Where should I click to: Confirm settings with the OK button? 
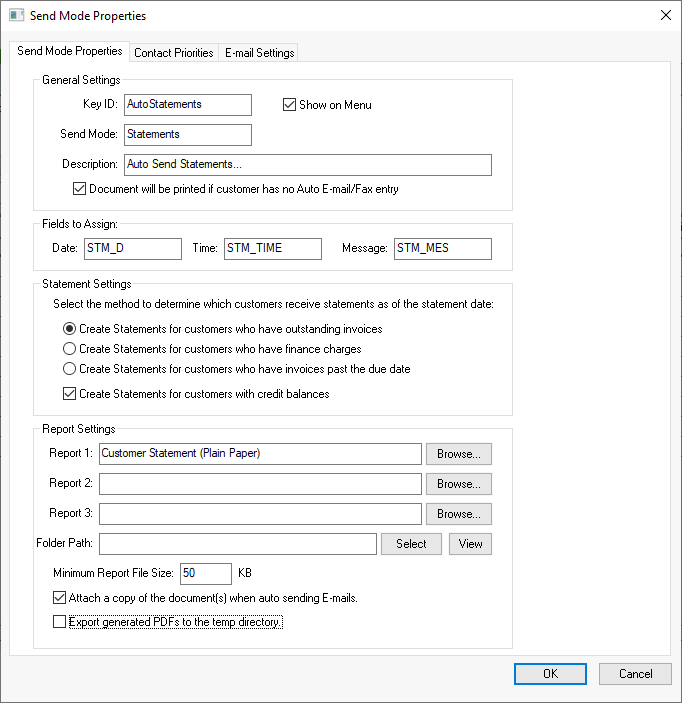[x=550, y=674]
